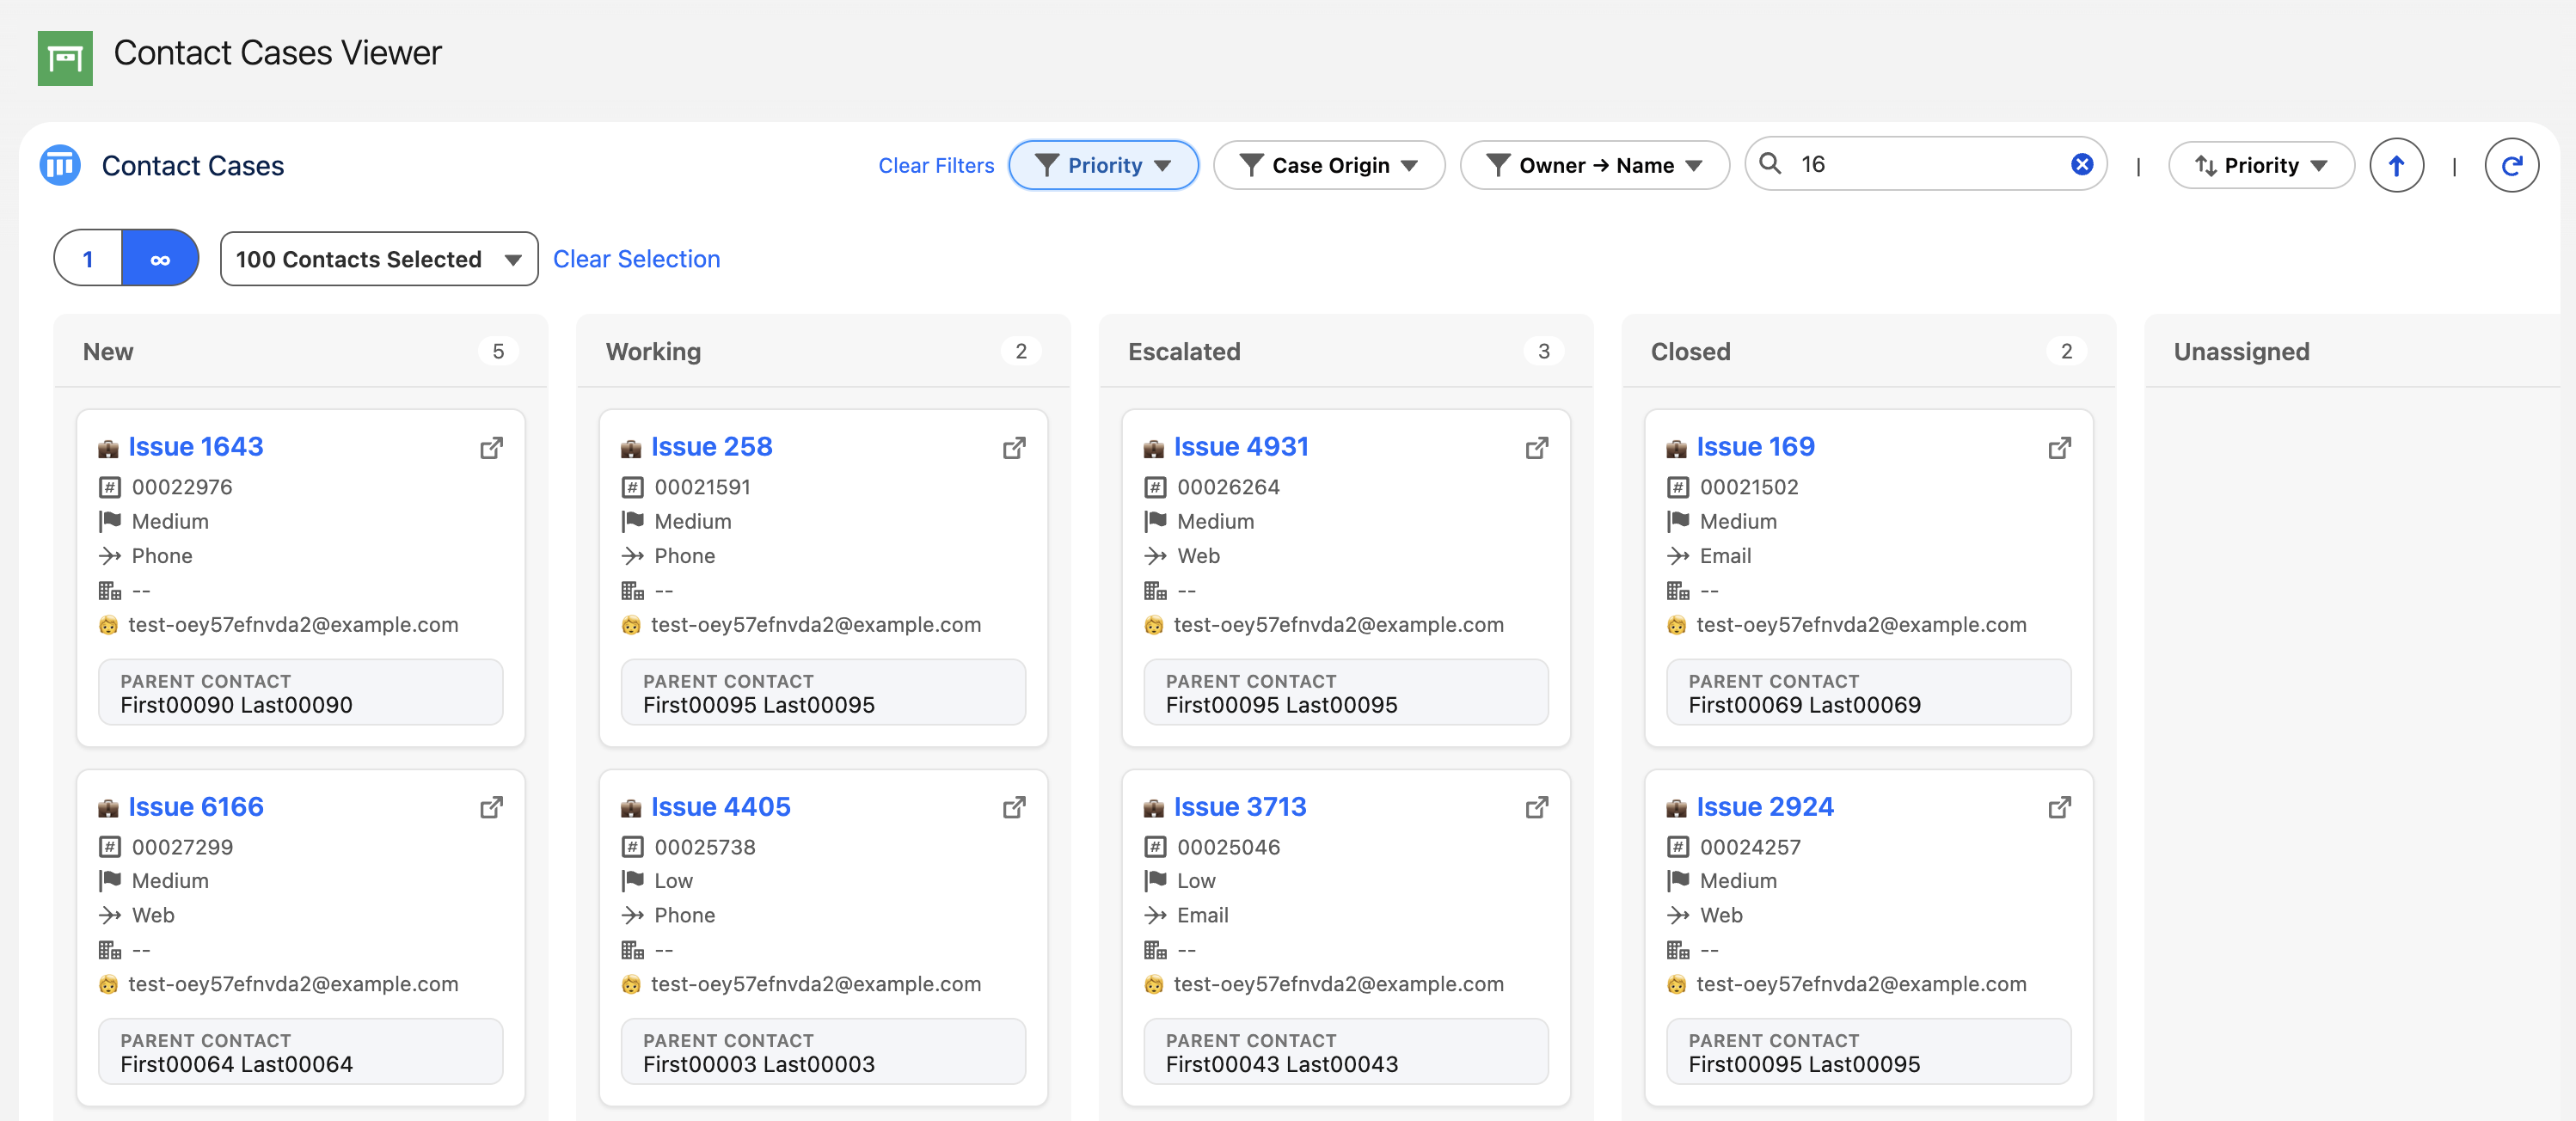This screenshot has width=2576, height=1121.
Task: Click owner avatar icon on Issue 1643 card
Action: (x=108, y=626)
